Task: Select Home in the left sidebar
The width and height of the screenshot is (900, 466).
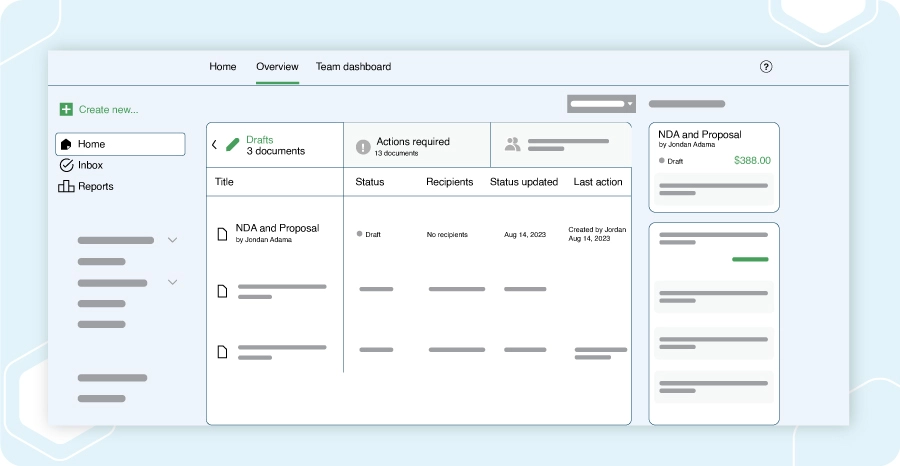Action: tap(120, 144)
